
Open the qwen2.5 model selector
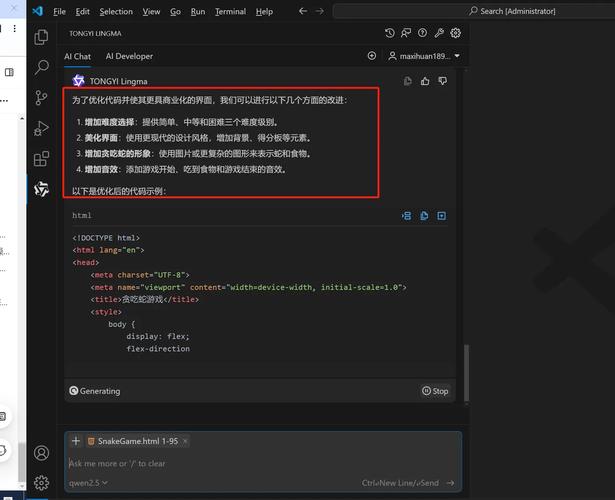tap(88, 483)
